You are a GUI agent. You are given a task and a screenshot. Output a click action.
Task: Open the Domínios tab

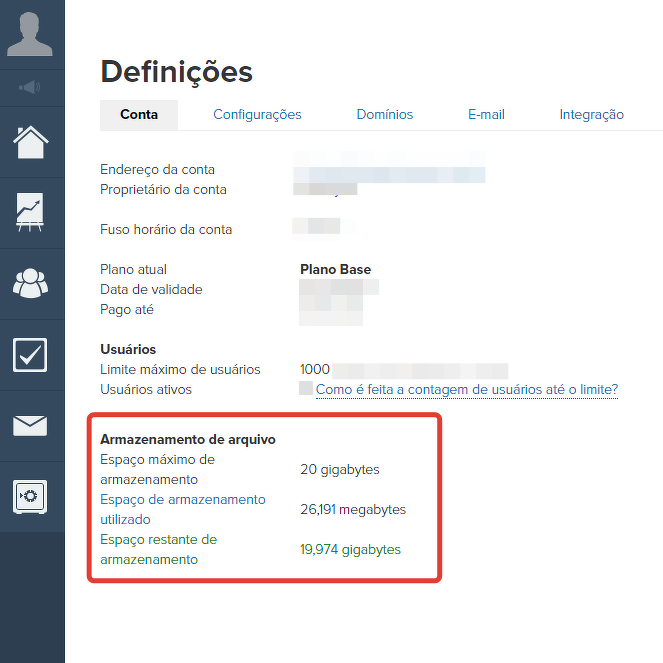pyautogui.click(x=385, y=115)
